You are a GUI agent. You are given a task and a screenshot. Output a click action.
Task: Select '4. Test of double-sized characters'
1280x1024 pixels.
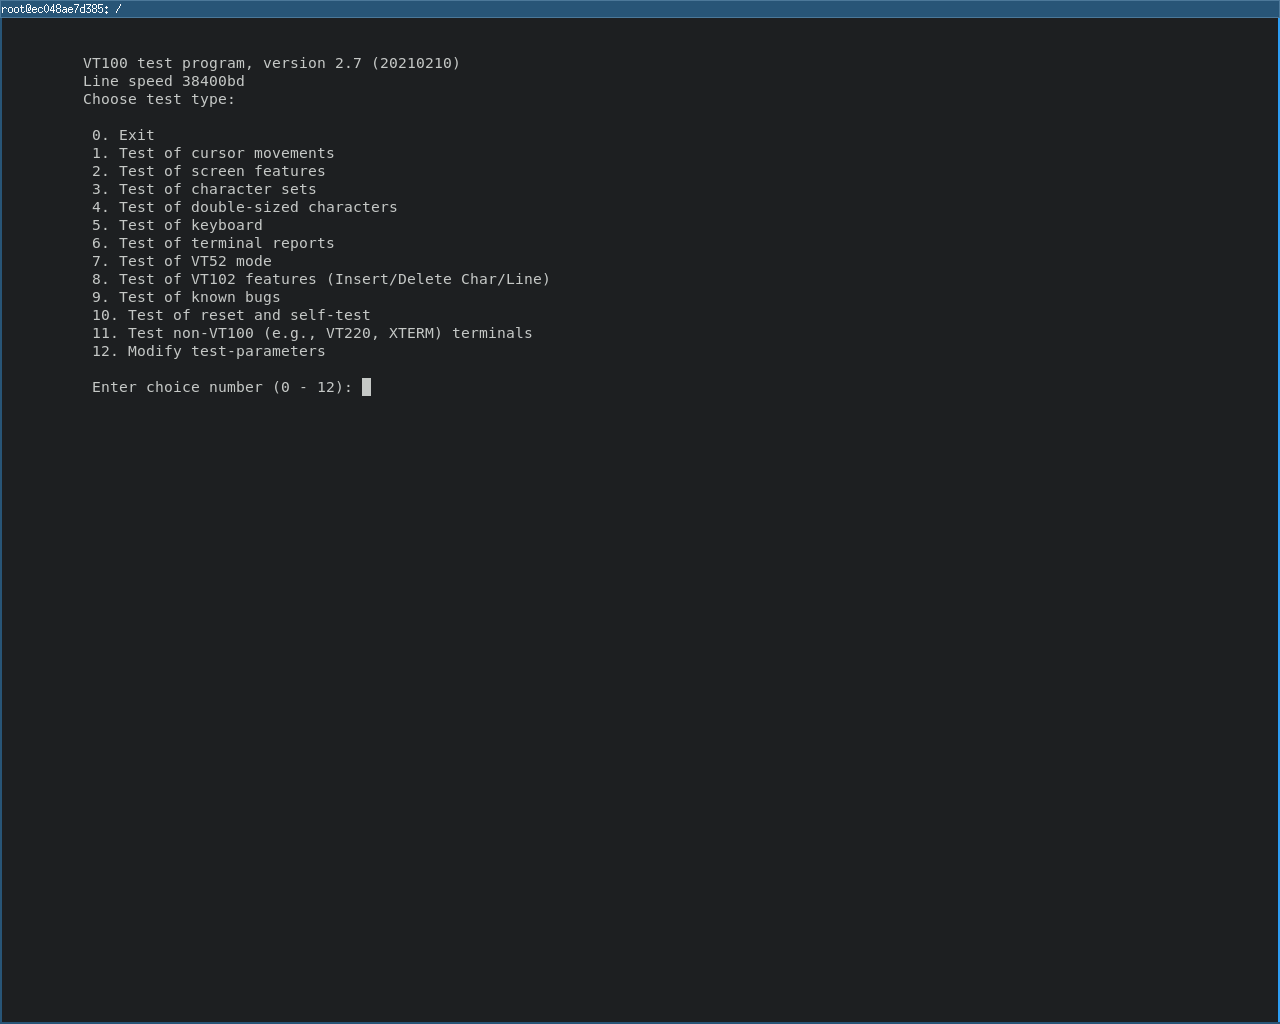point(245,207)
